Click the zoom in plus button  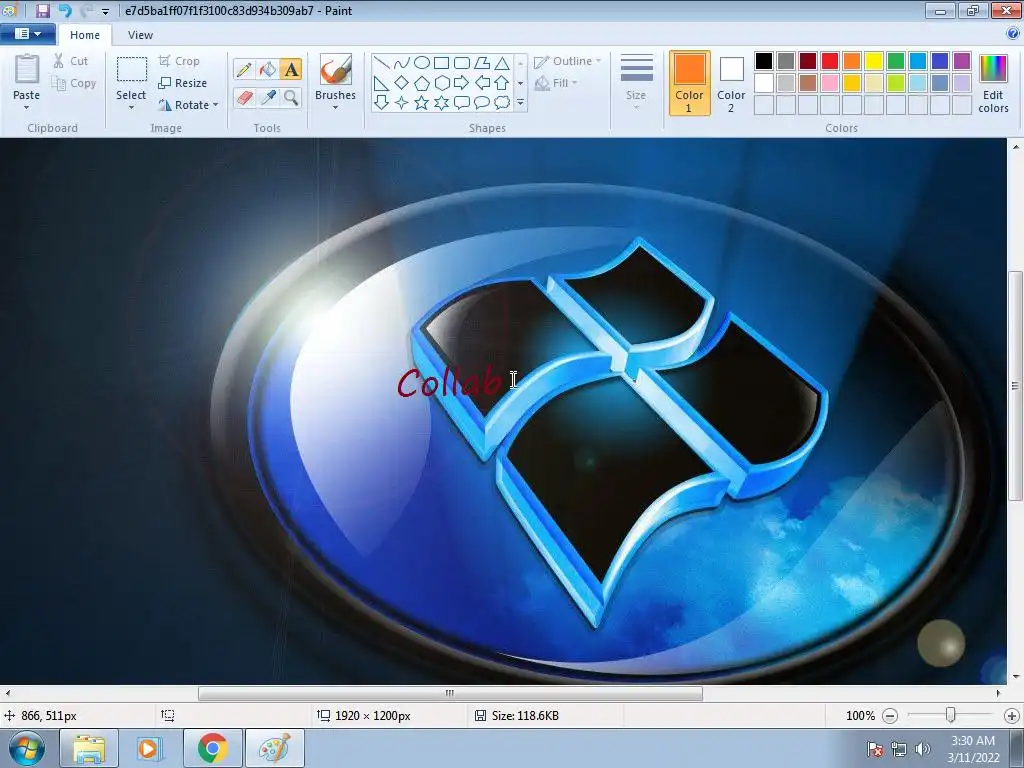point(1012,716)
